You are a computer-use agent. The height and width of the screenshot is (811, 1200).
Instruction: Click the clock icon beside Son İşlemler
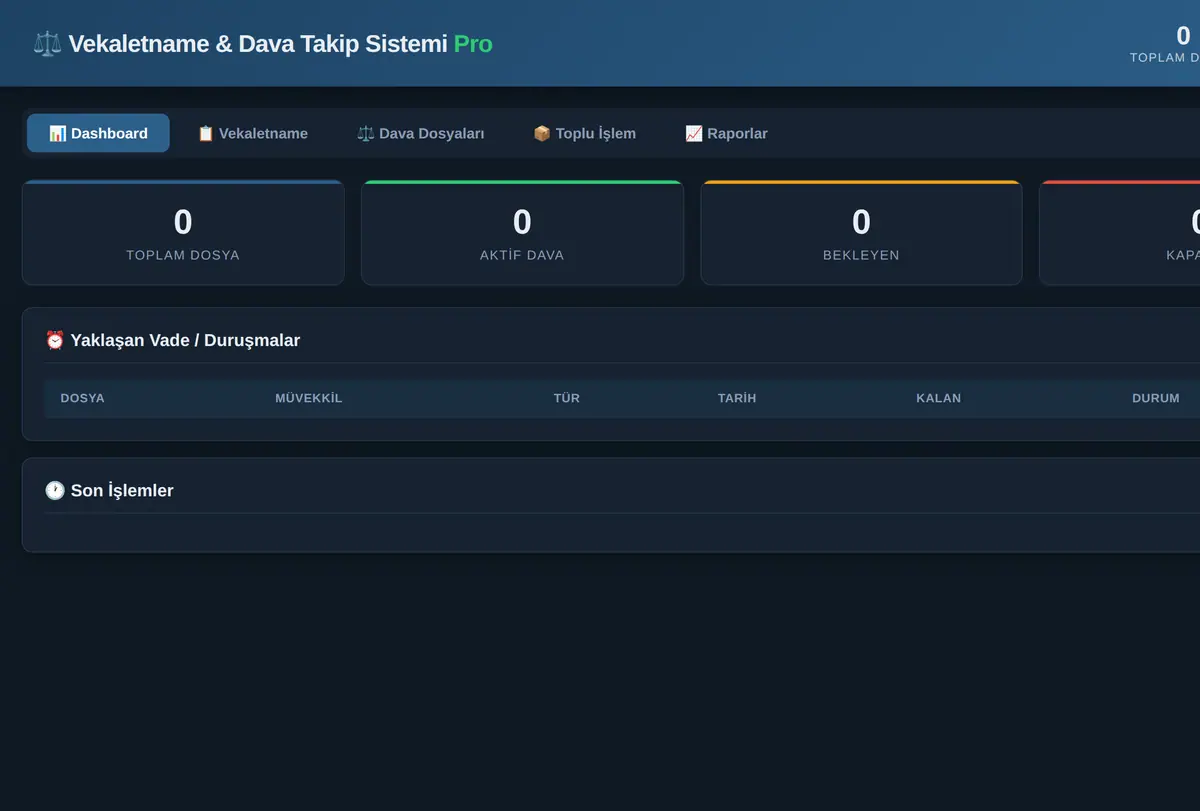[55, 490]
